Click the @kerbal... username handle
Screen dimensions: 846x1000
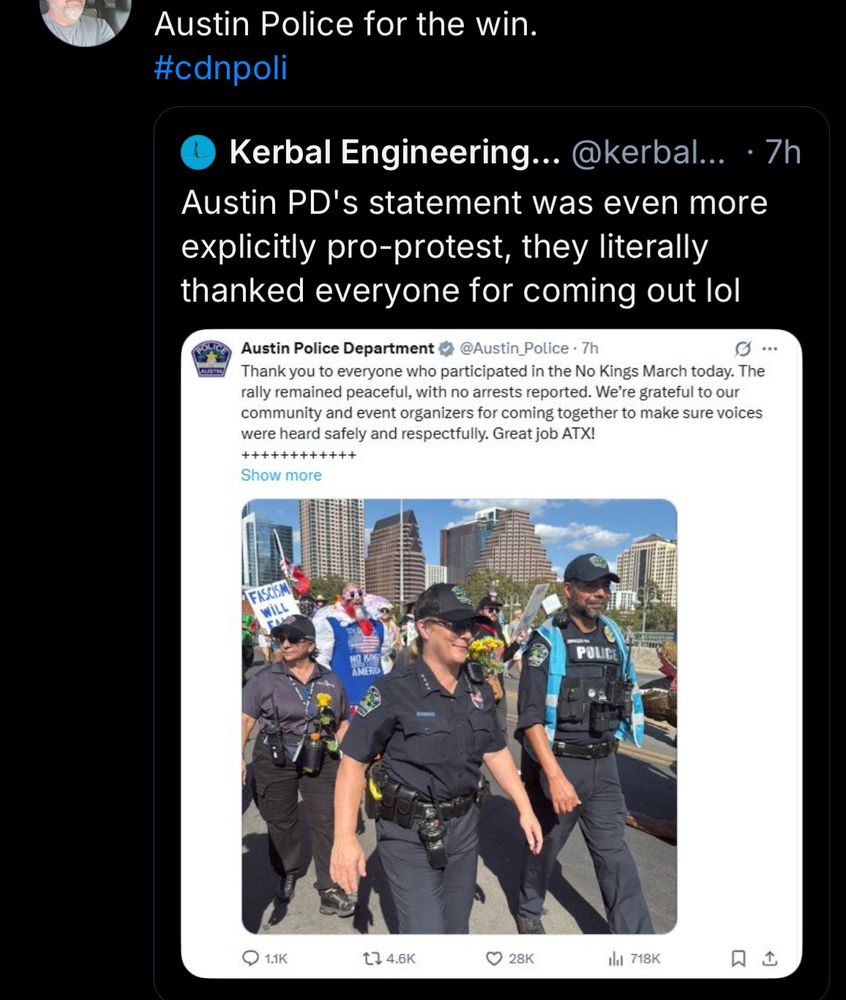(x=648, y=152)
